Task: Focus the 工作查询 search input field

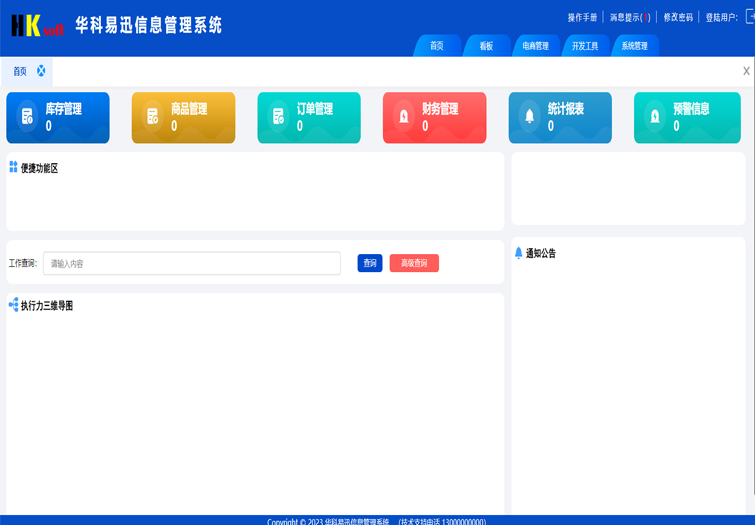Action: pos(192,263)
